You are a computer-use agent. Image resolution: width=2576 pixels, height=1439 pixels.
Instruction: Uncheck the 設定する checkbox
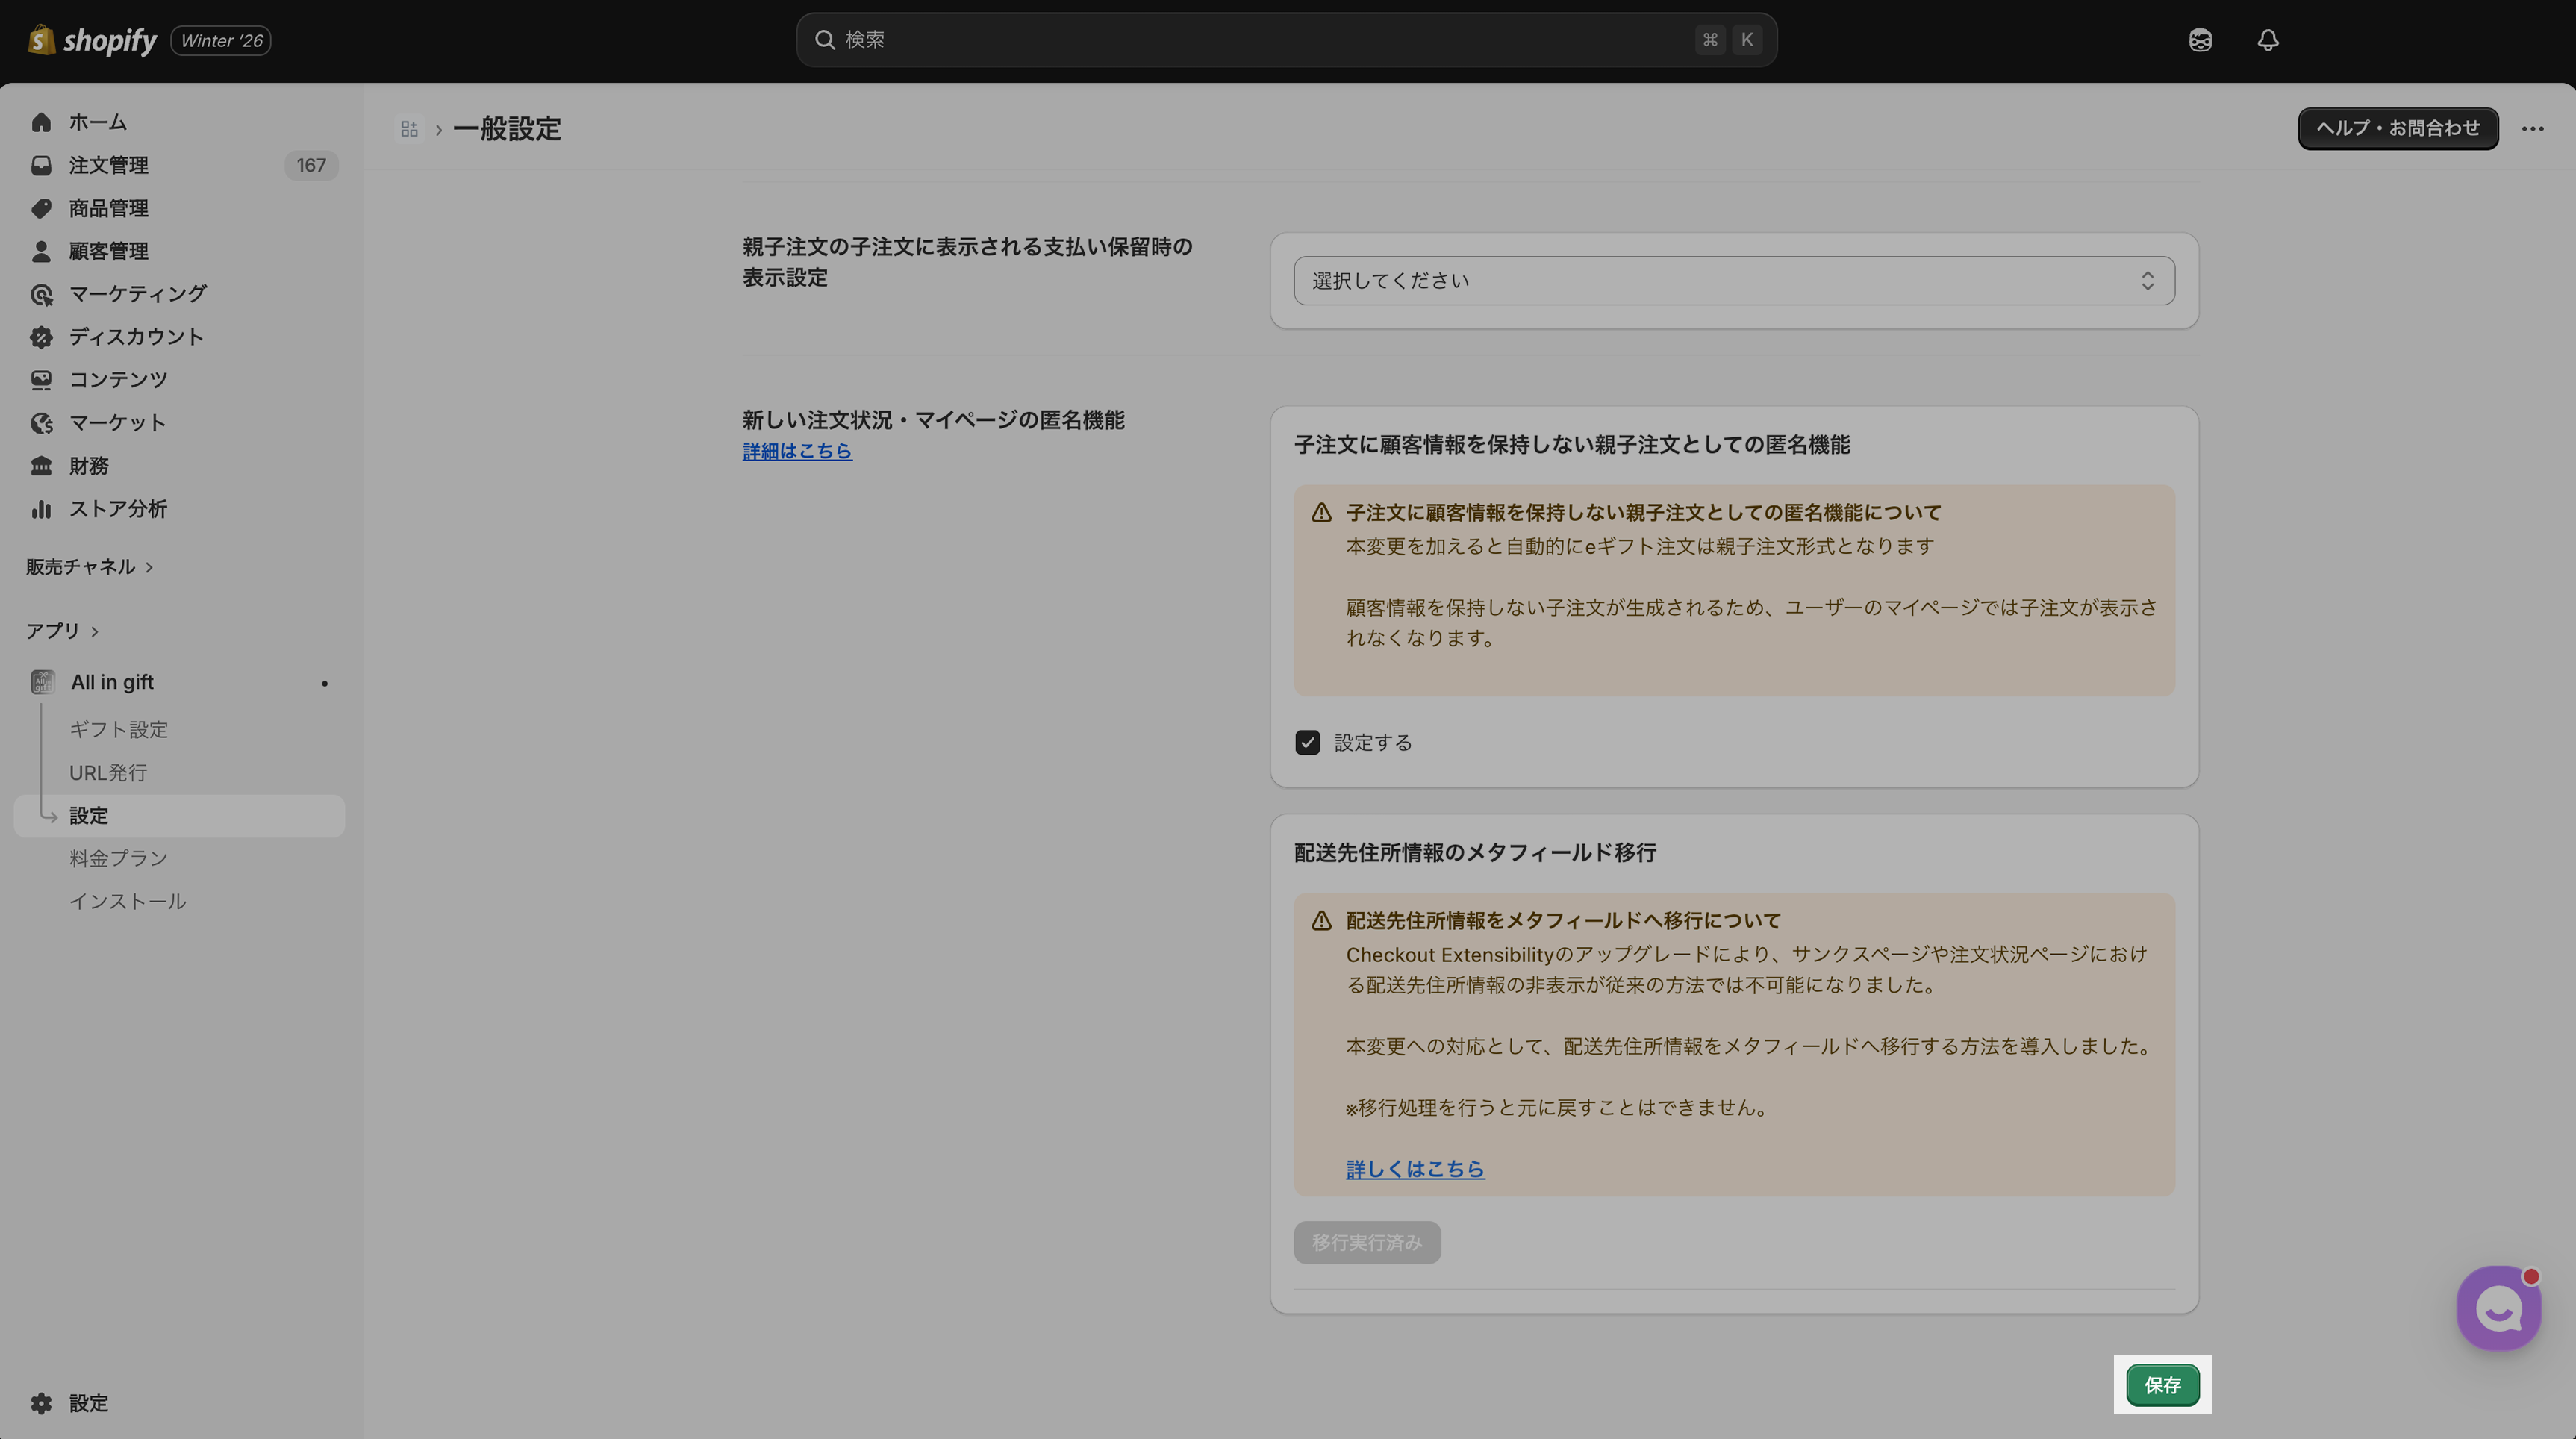(x=1307, y=742)
